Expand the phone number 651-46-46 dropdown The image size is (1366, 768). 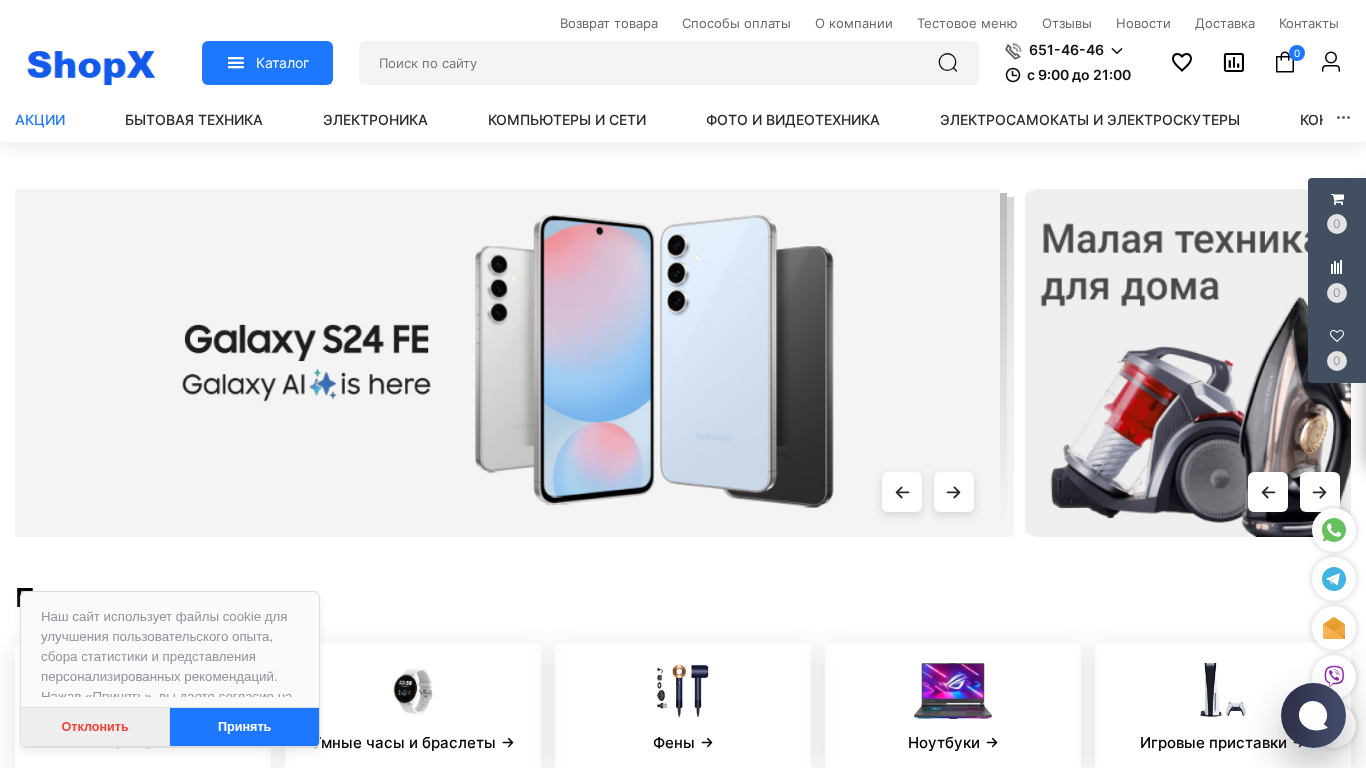pos(1117,50)
